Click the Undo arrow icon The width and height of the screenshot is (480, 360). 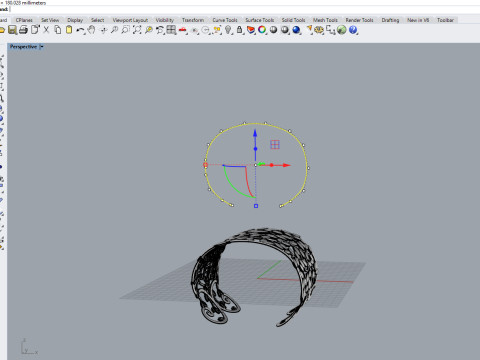[80, 30]
